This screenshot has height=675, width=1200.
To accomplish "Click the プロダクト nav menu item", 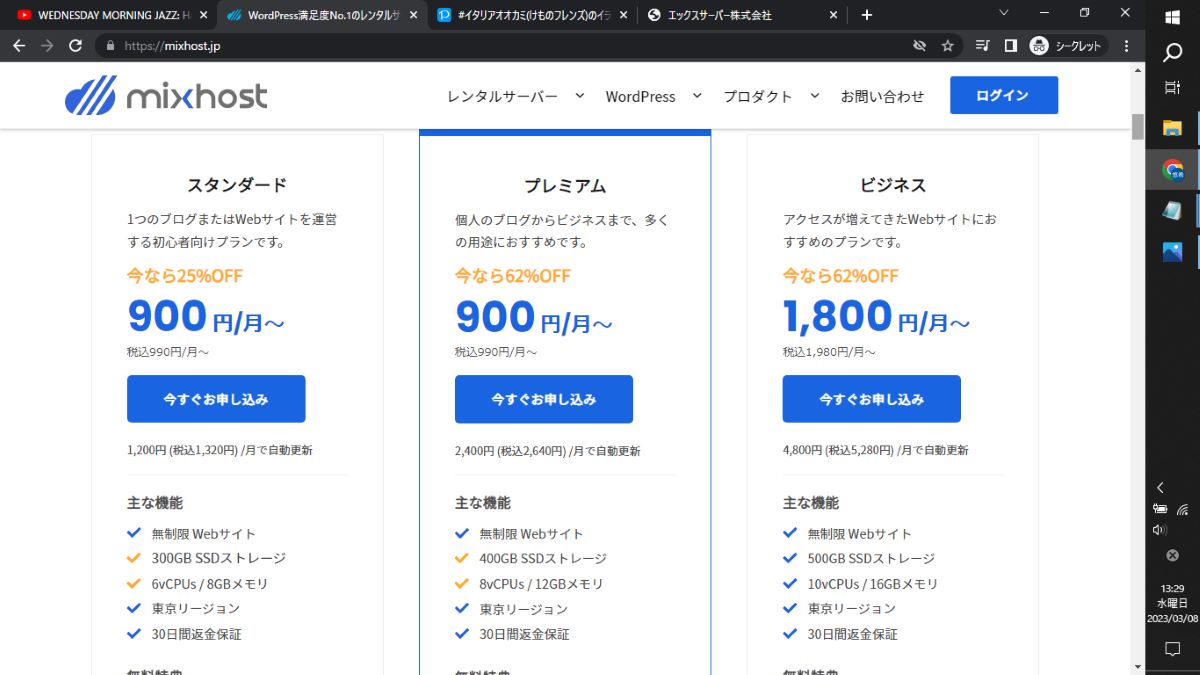I will point(757,96).
